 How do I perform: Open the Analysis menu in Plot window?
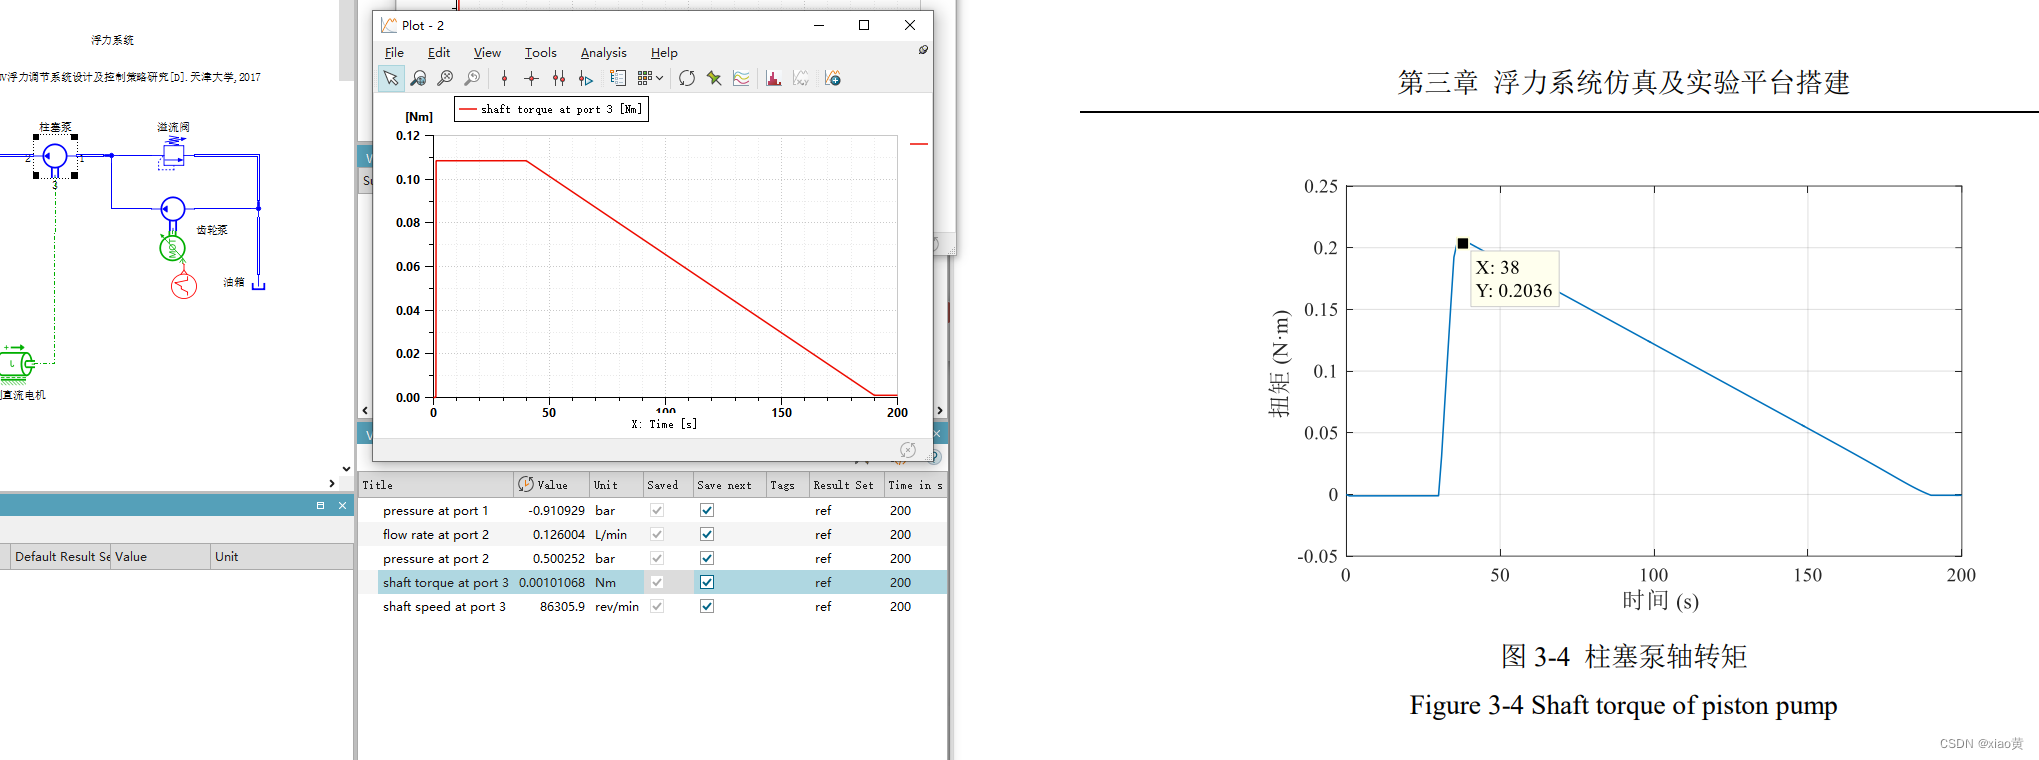tap(603, 53)
